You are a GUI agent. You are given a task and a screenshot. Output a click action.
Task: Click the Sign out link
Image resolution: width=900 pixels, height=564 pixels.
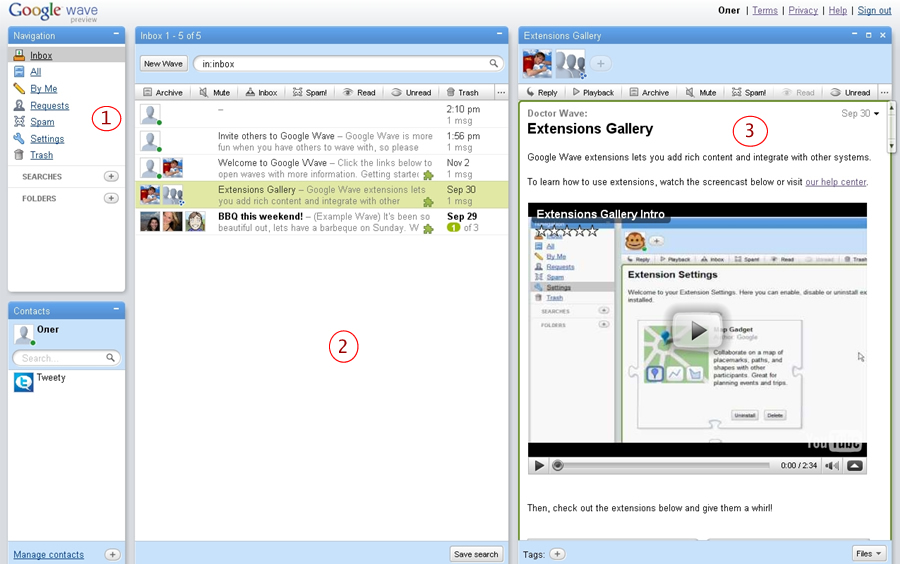(x=874, y=10)
